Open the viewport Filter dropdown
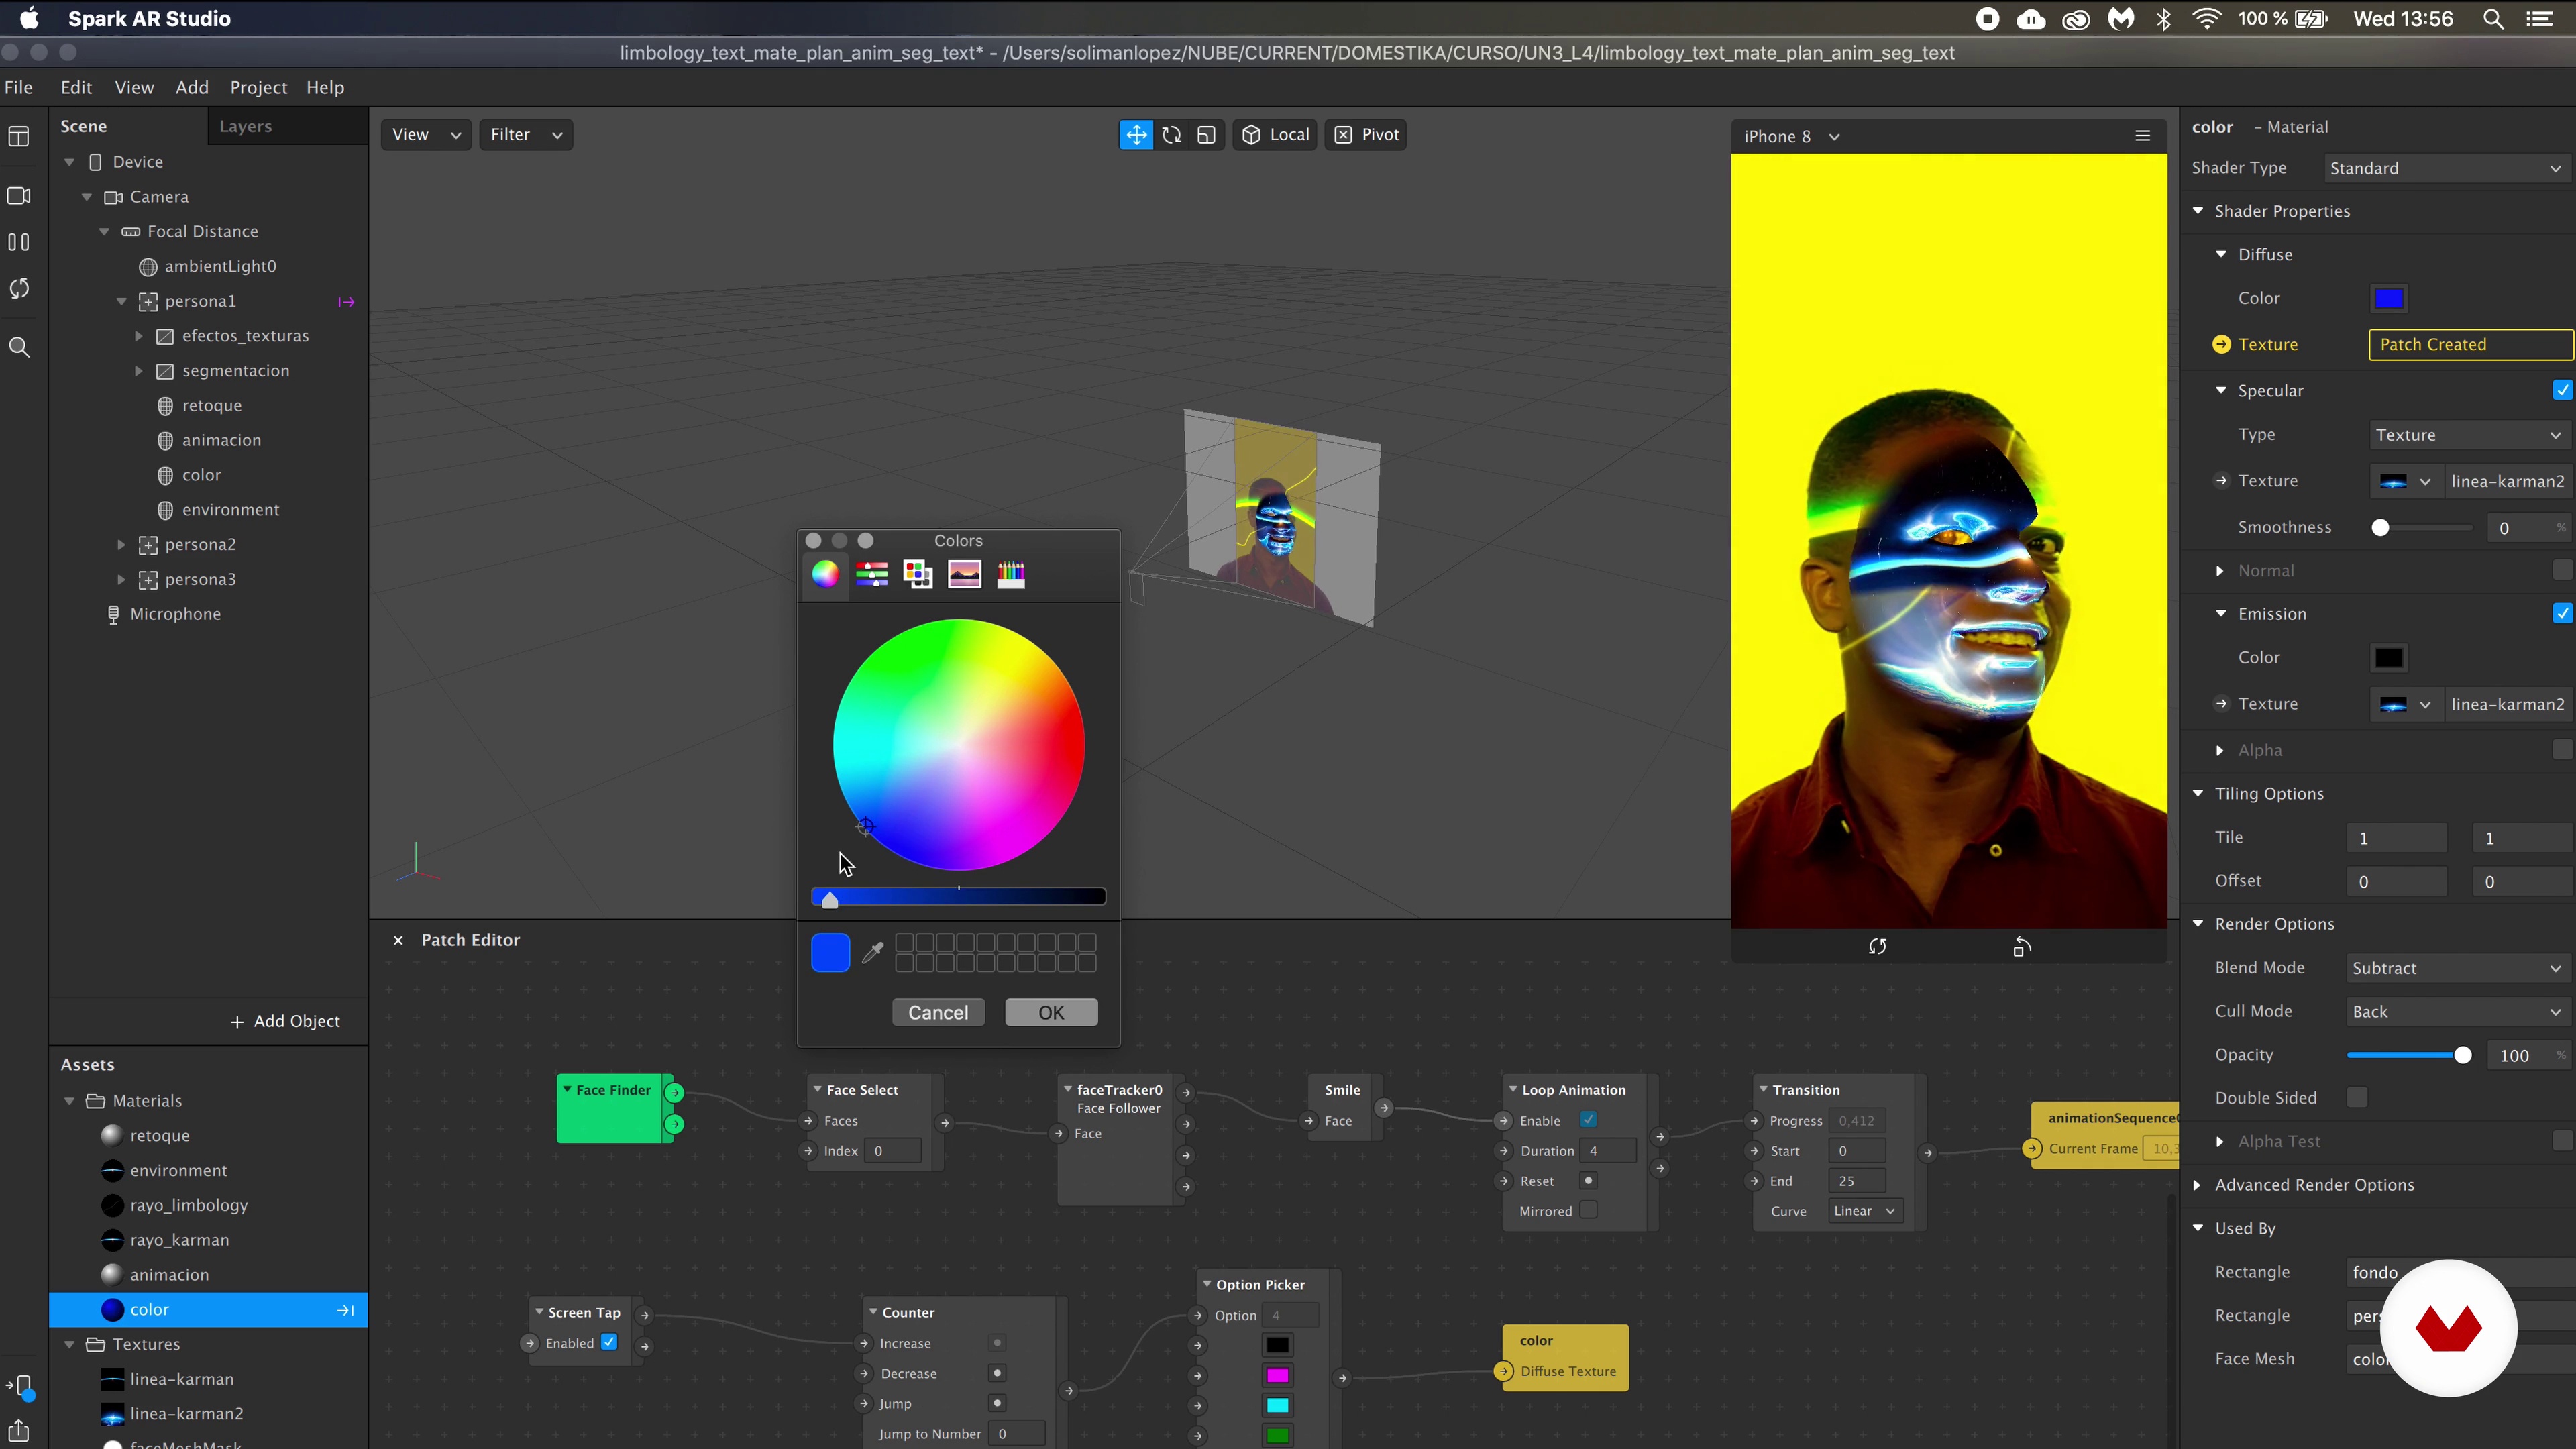Image resolution: width=2576 pixels, height=1449 pixels. (x=526, y=135)
